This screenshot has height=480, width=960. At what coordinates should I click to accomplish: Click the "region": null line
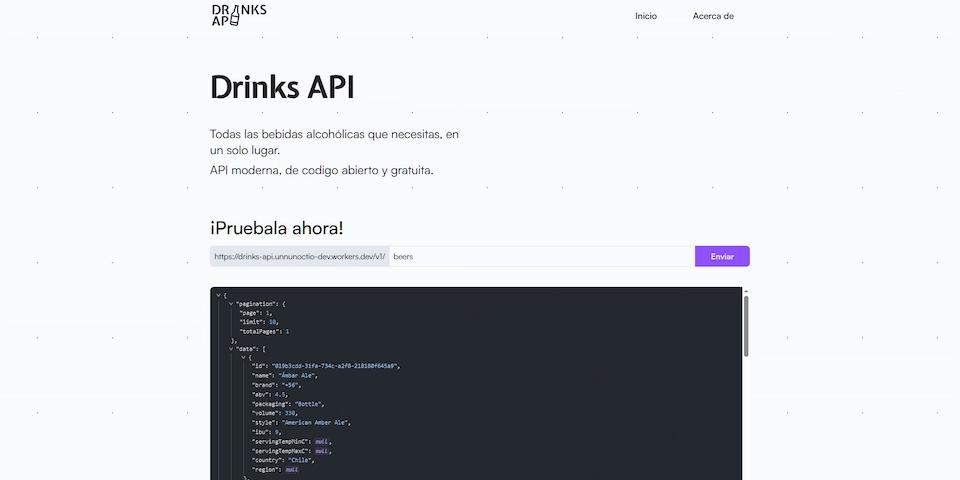point(275,470)
